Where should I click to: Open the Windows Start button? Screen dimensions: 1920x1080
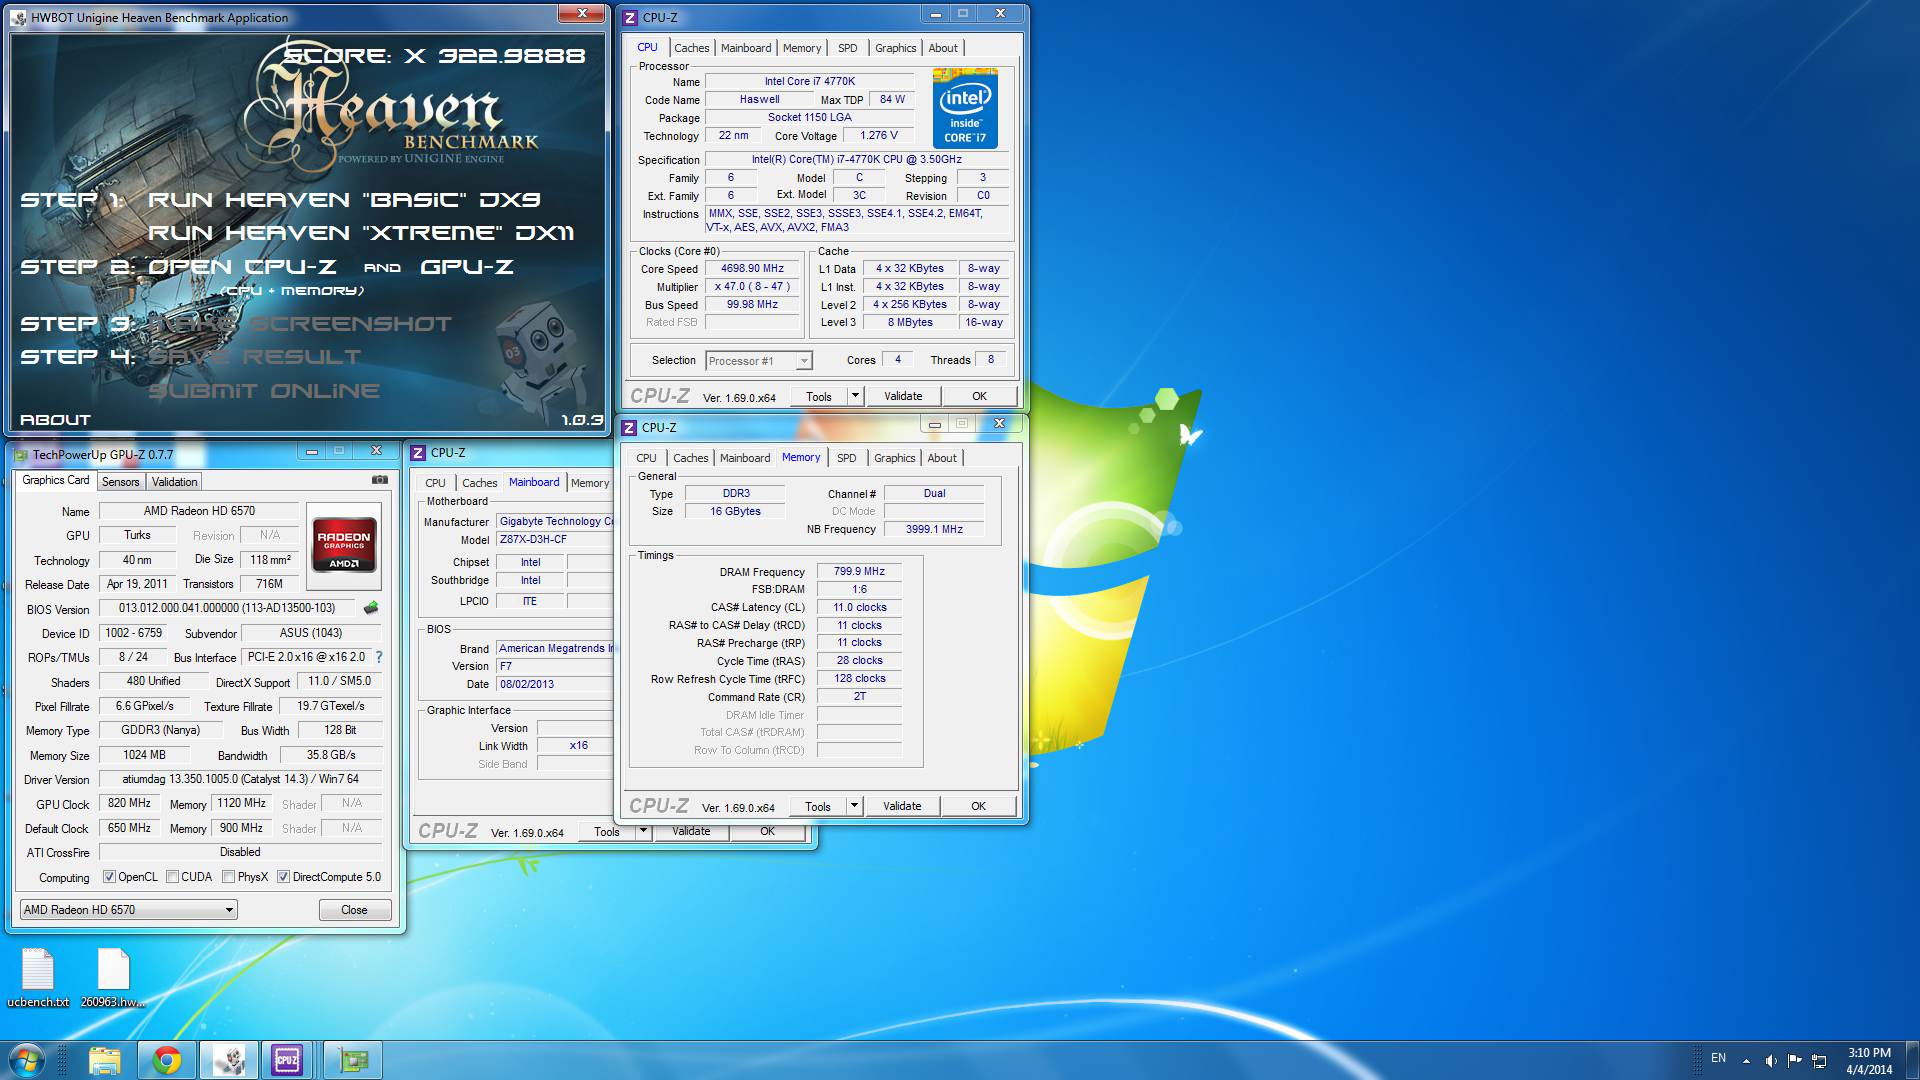28,1060
